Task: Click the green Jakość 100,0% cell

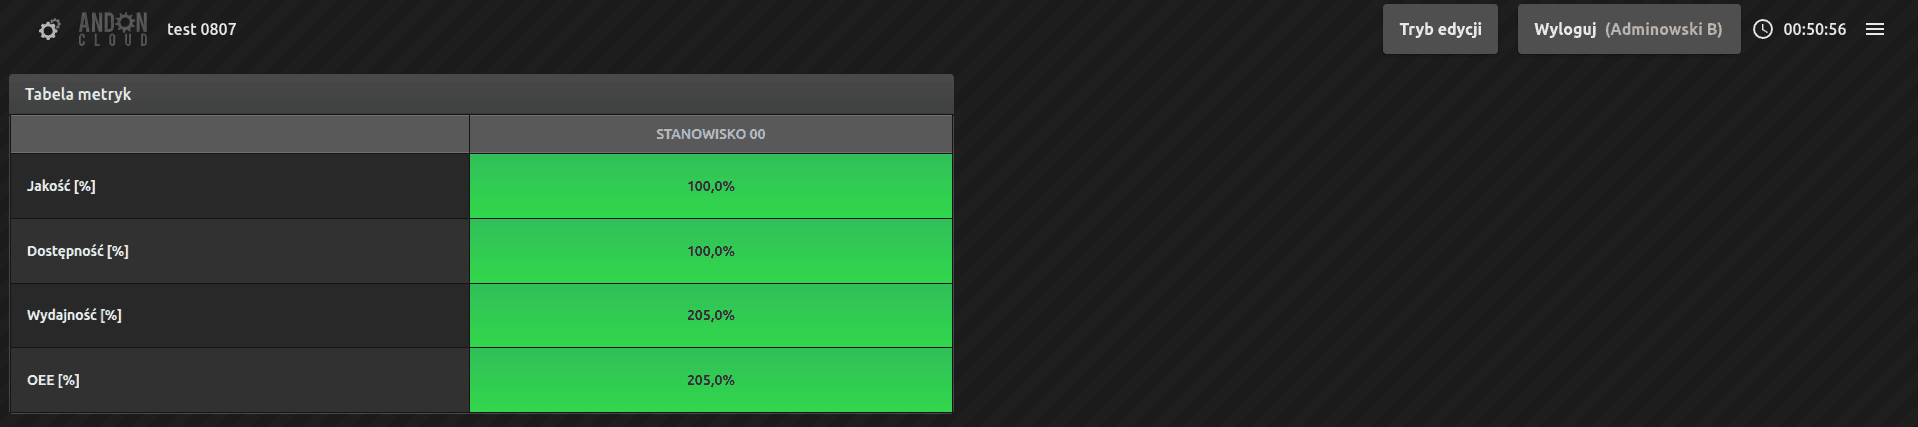Action: click(710, 186)
